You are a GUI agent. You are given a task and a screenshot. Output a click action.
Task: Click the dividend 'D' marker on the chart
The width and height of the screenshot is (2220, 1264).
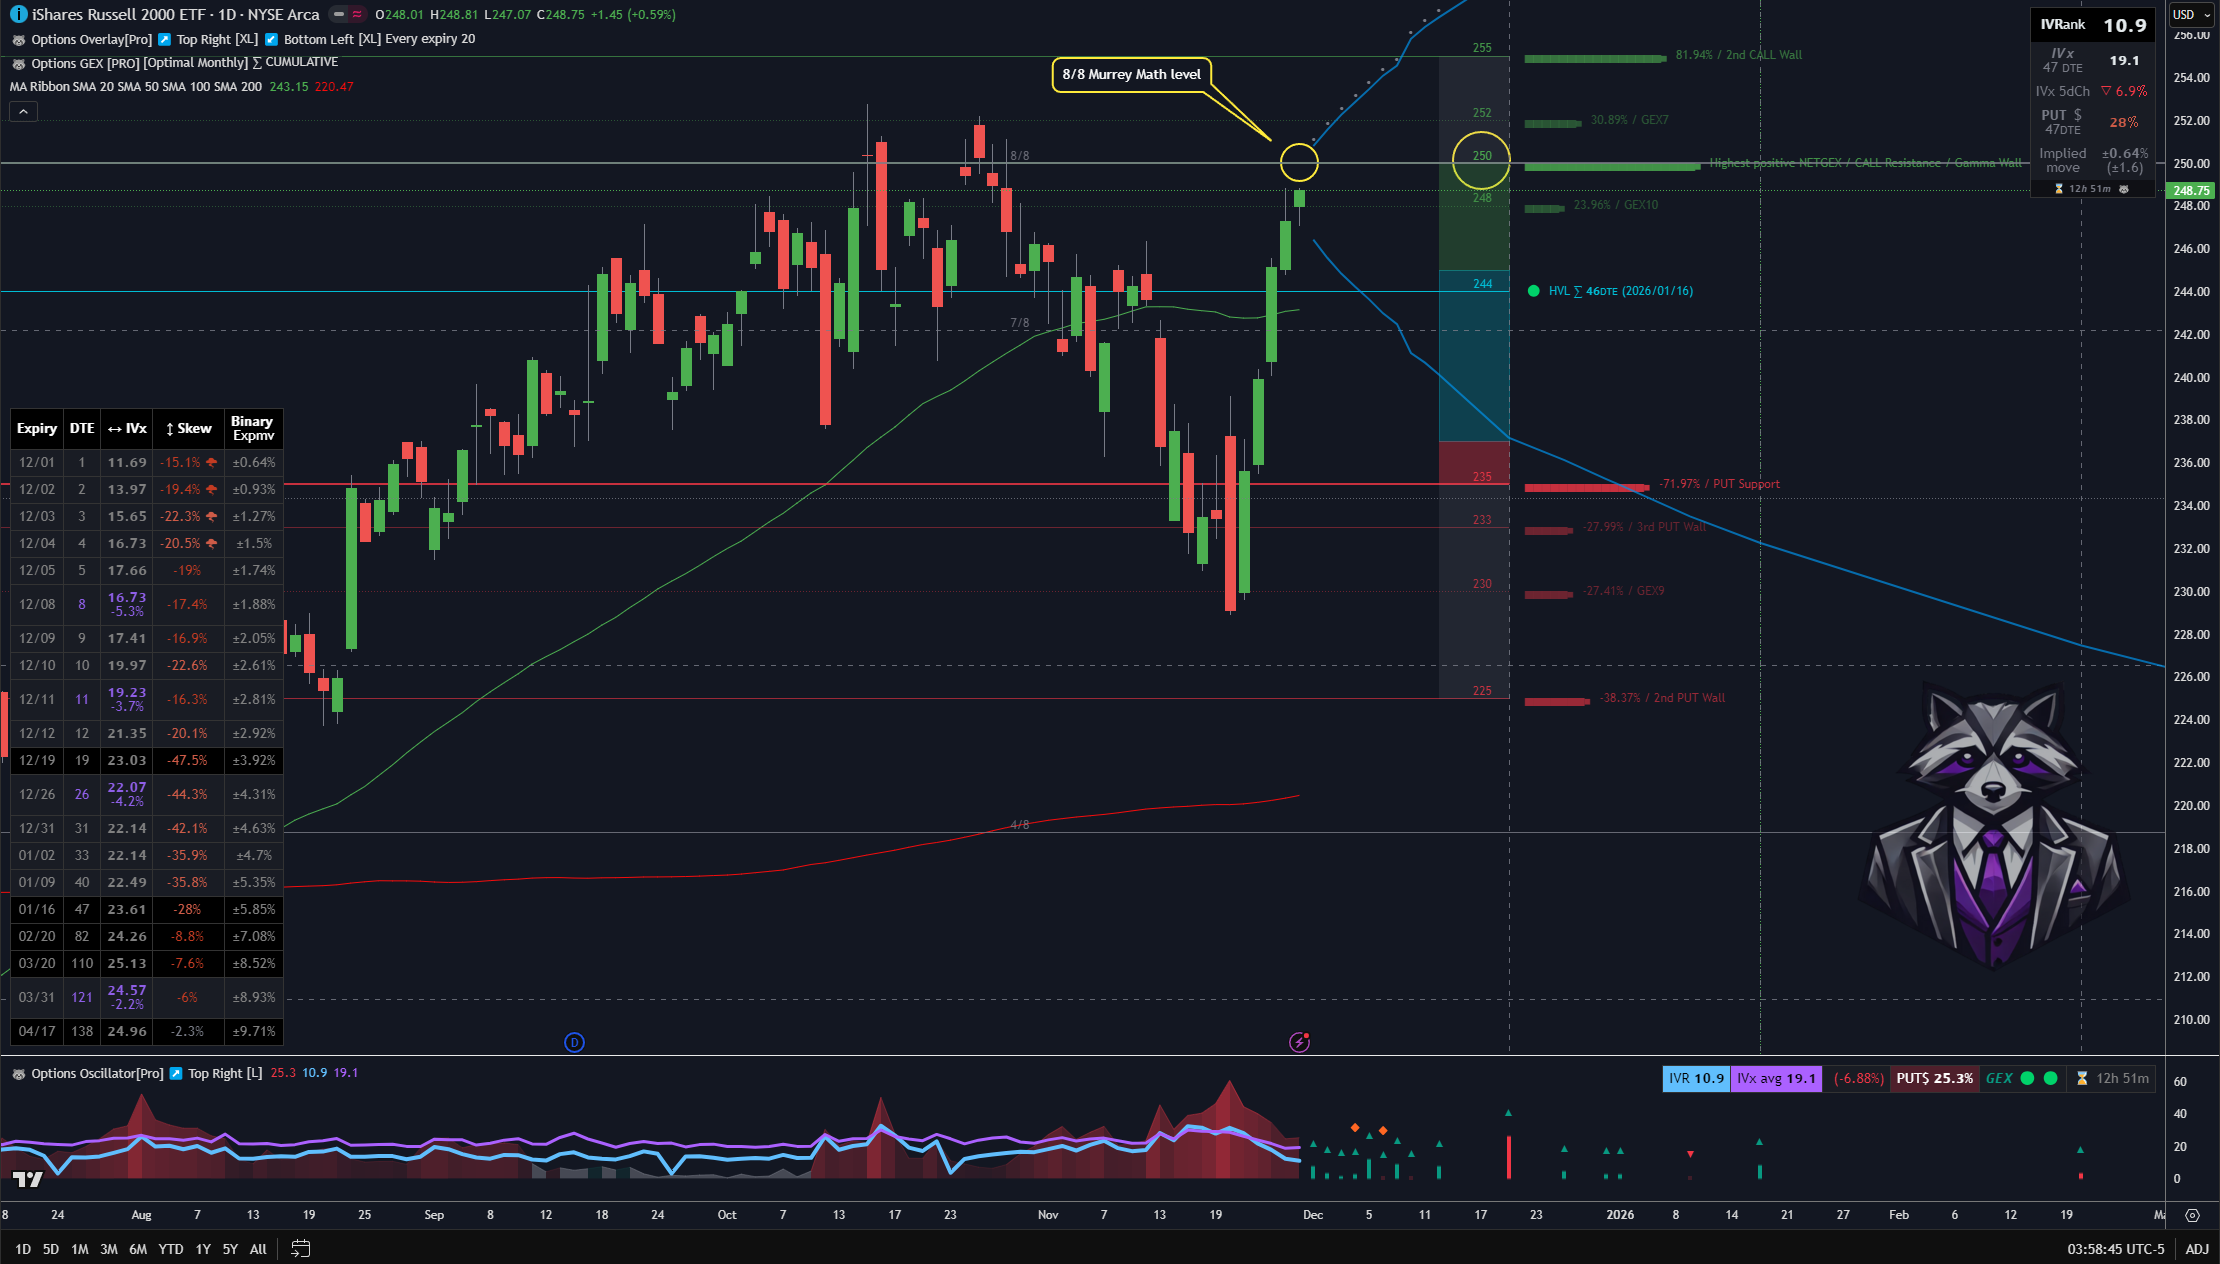click(574, 1042)
